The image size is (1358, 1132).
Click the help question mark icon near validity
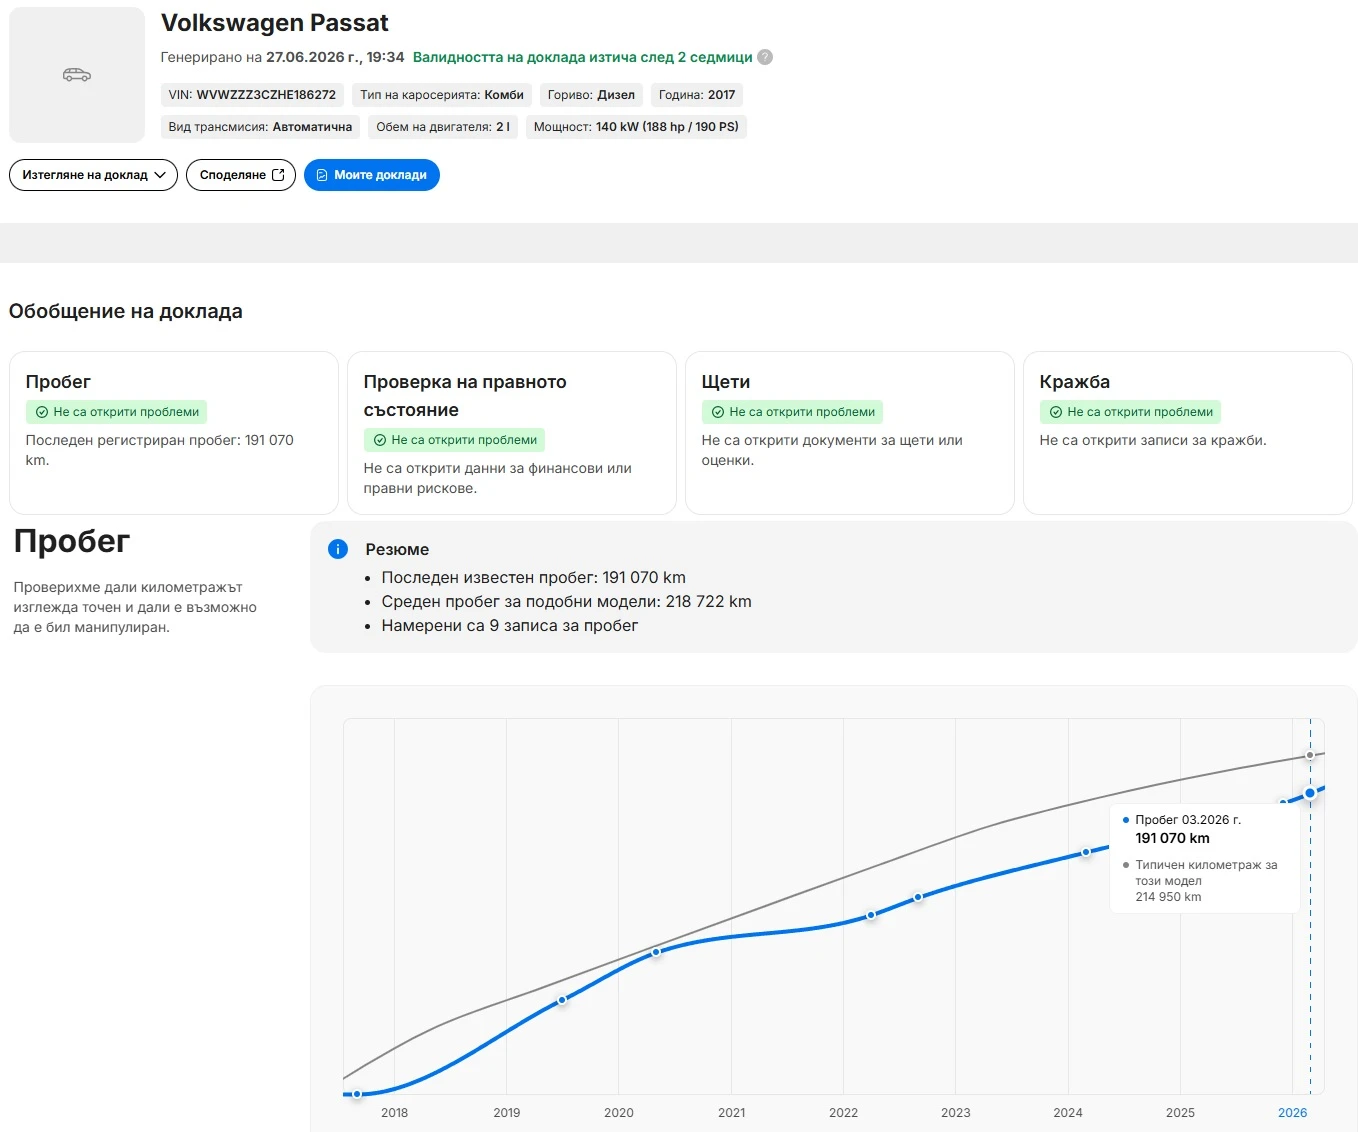click(x=765, y=57)
